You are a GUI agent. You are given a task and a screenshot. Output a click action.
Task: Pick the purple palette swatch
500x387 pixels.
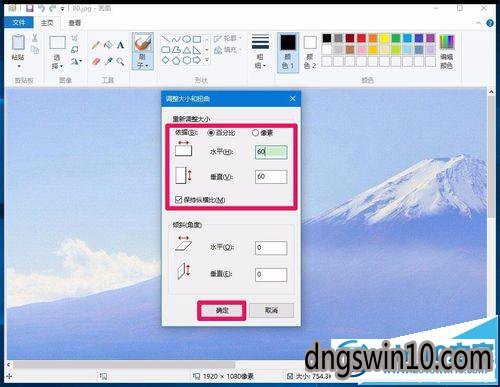tap(430, 38)
